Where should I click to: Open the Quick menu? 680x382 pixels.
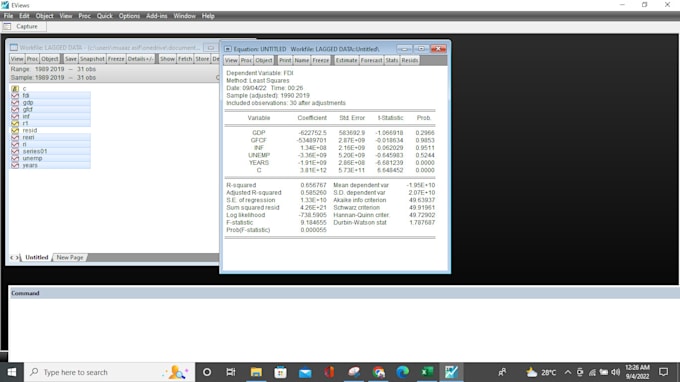[x=105, y=16]
